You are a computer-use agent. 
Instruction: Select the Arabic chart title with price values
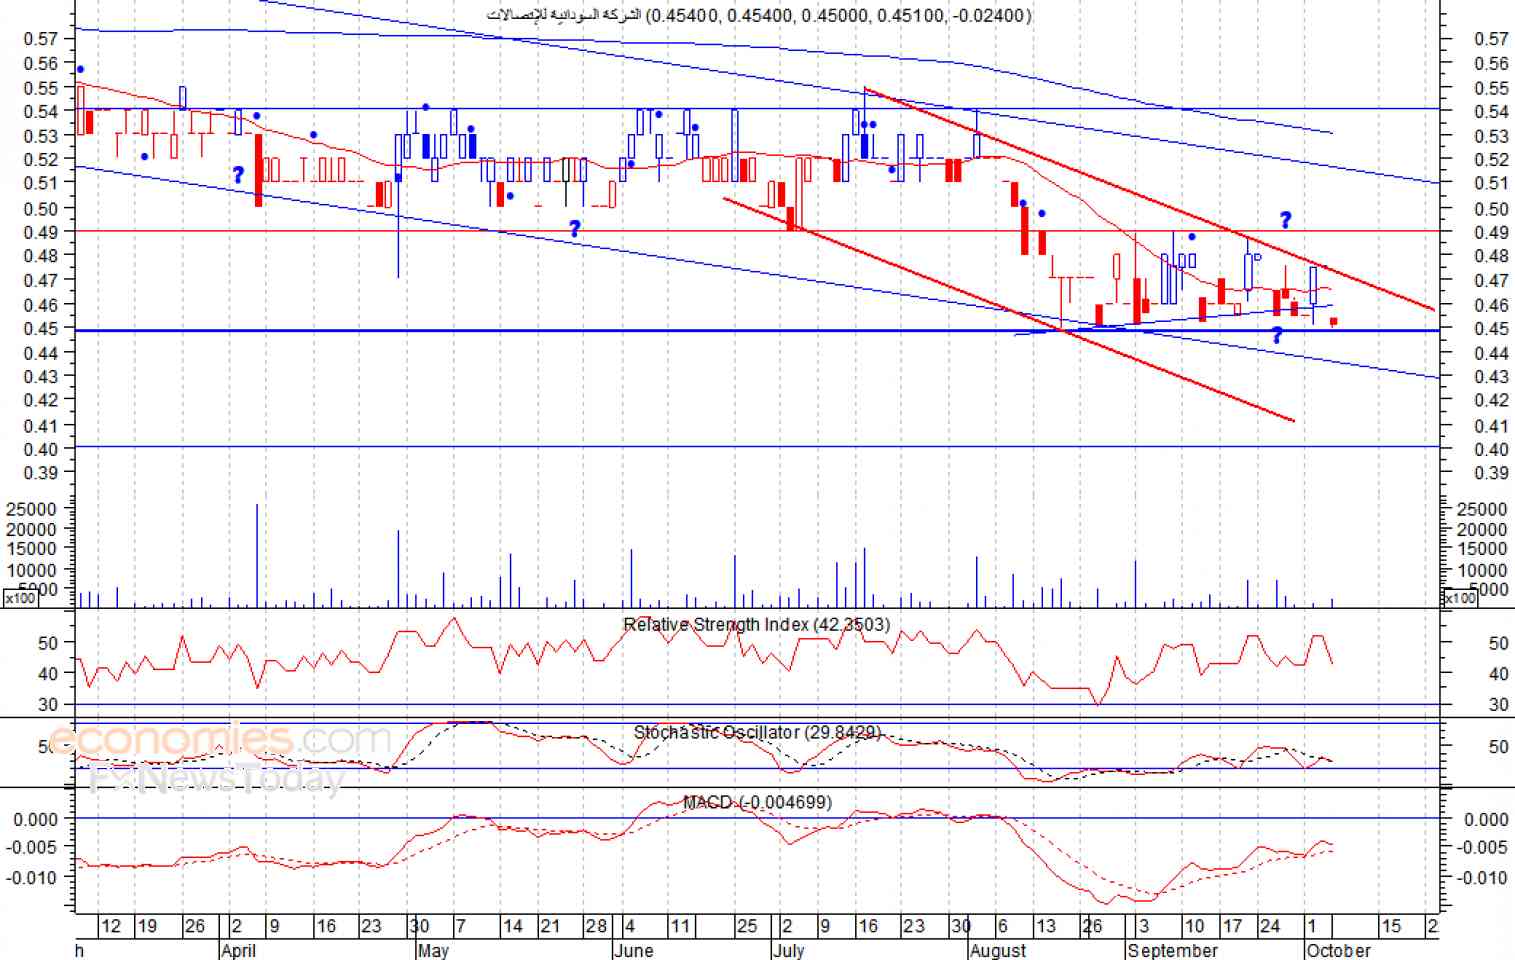pos(759,15)
